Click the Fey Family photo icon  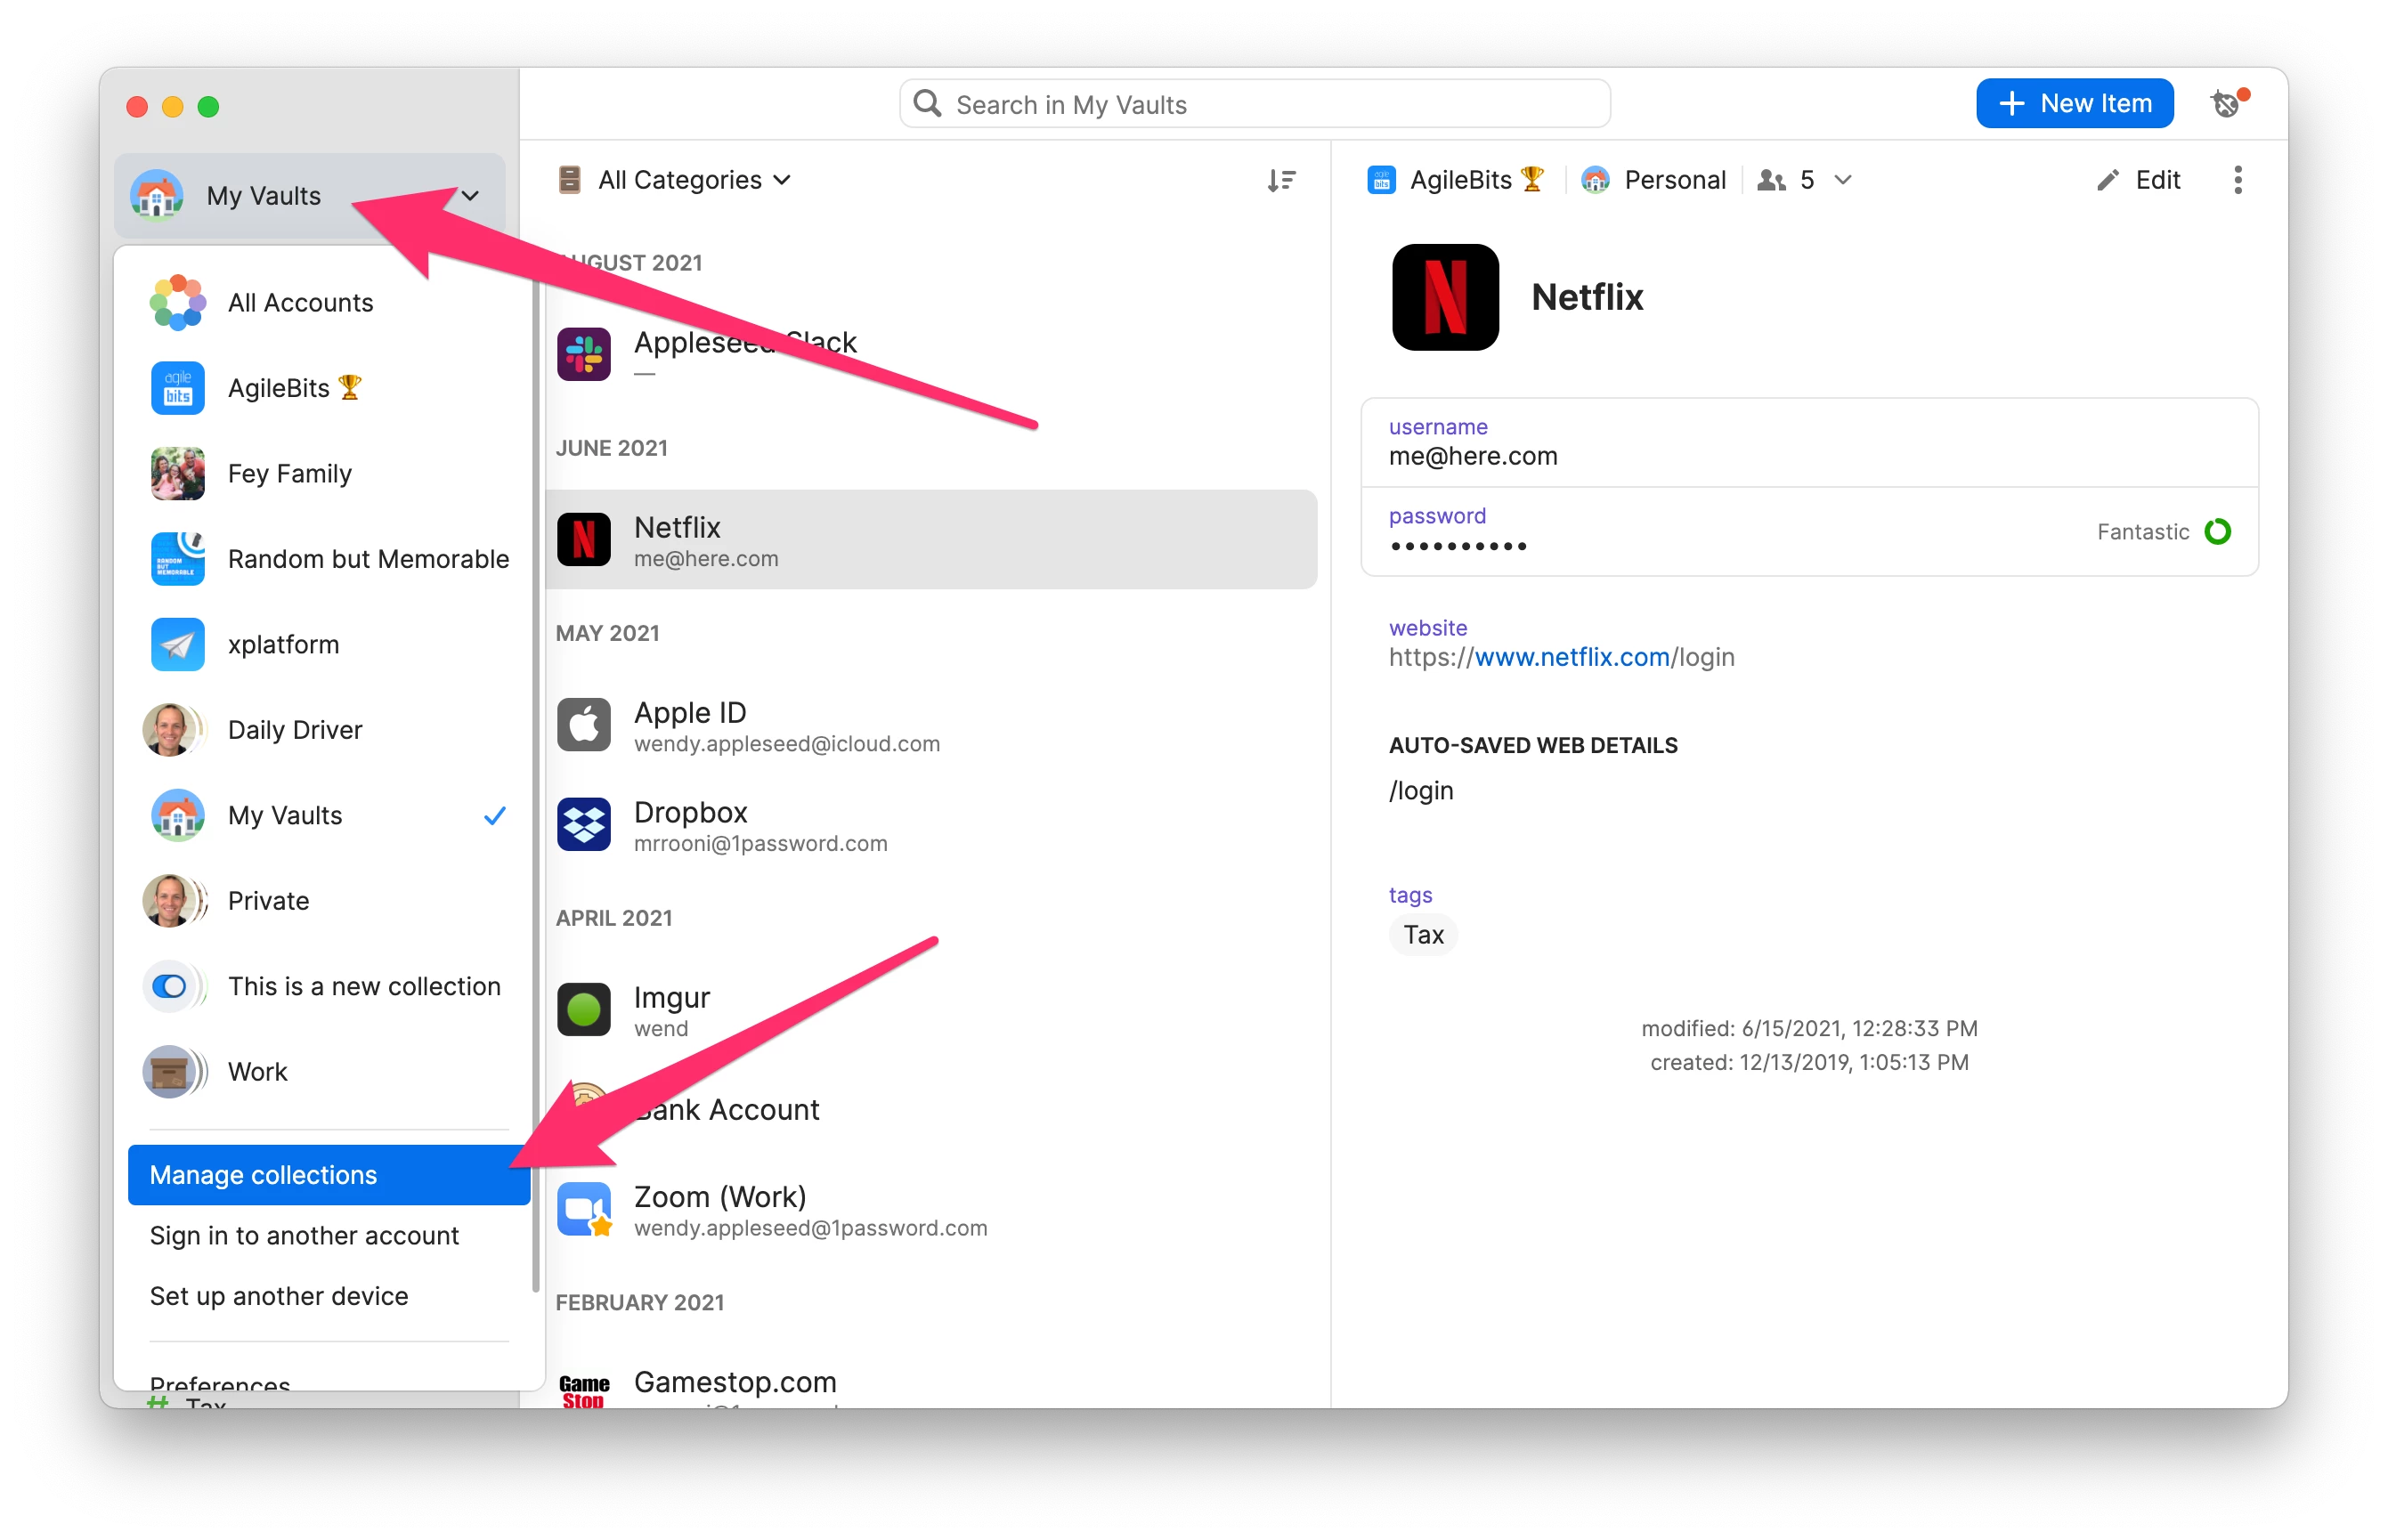177,473
